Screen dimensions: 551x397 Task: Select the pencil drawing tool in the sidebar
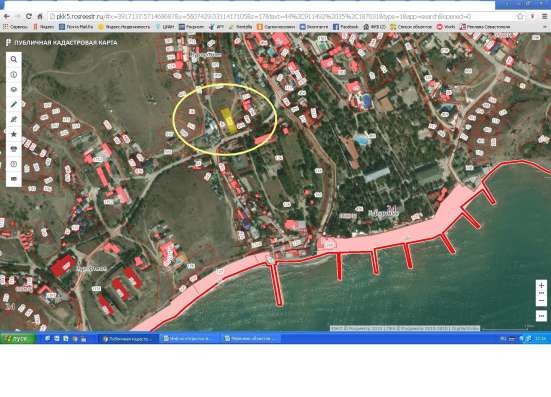coord(14,104)
